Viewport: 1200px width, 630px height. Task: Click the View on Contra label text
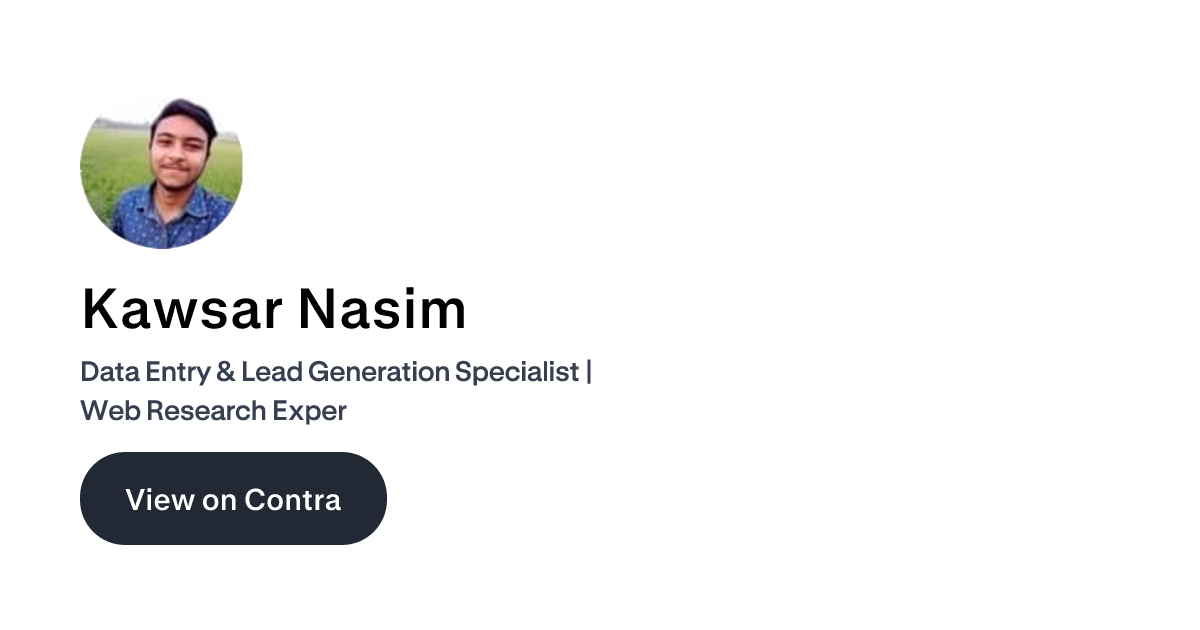[233, 498]
